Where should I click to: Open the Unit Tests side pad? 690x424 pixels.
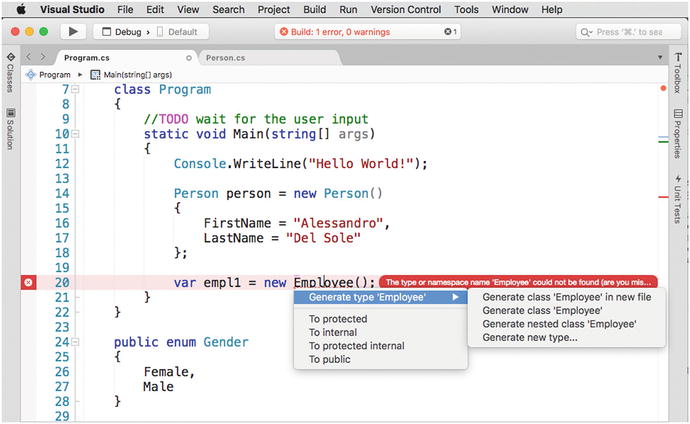(677, 200)
